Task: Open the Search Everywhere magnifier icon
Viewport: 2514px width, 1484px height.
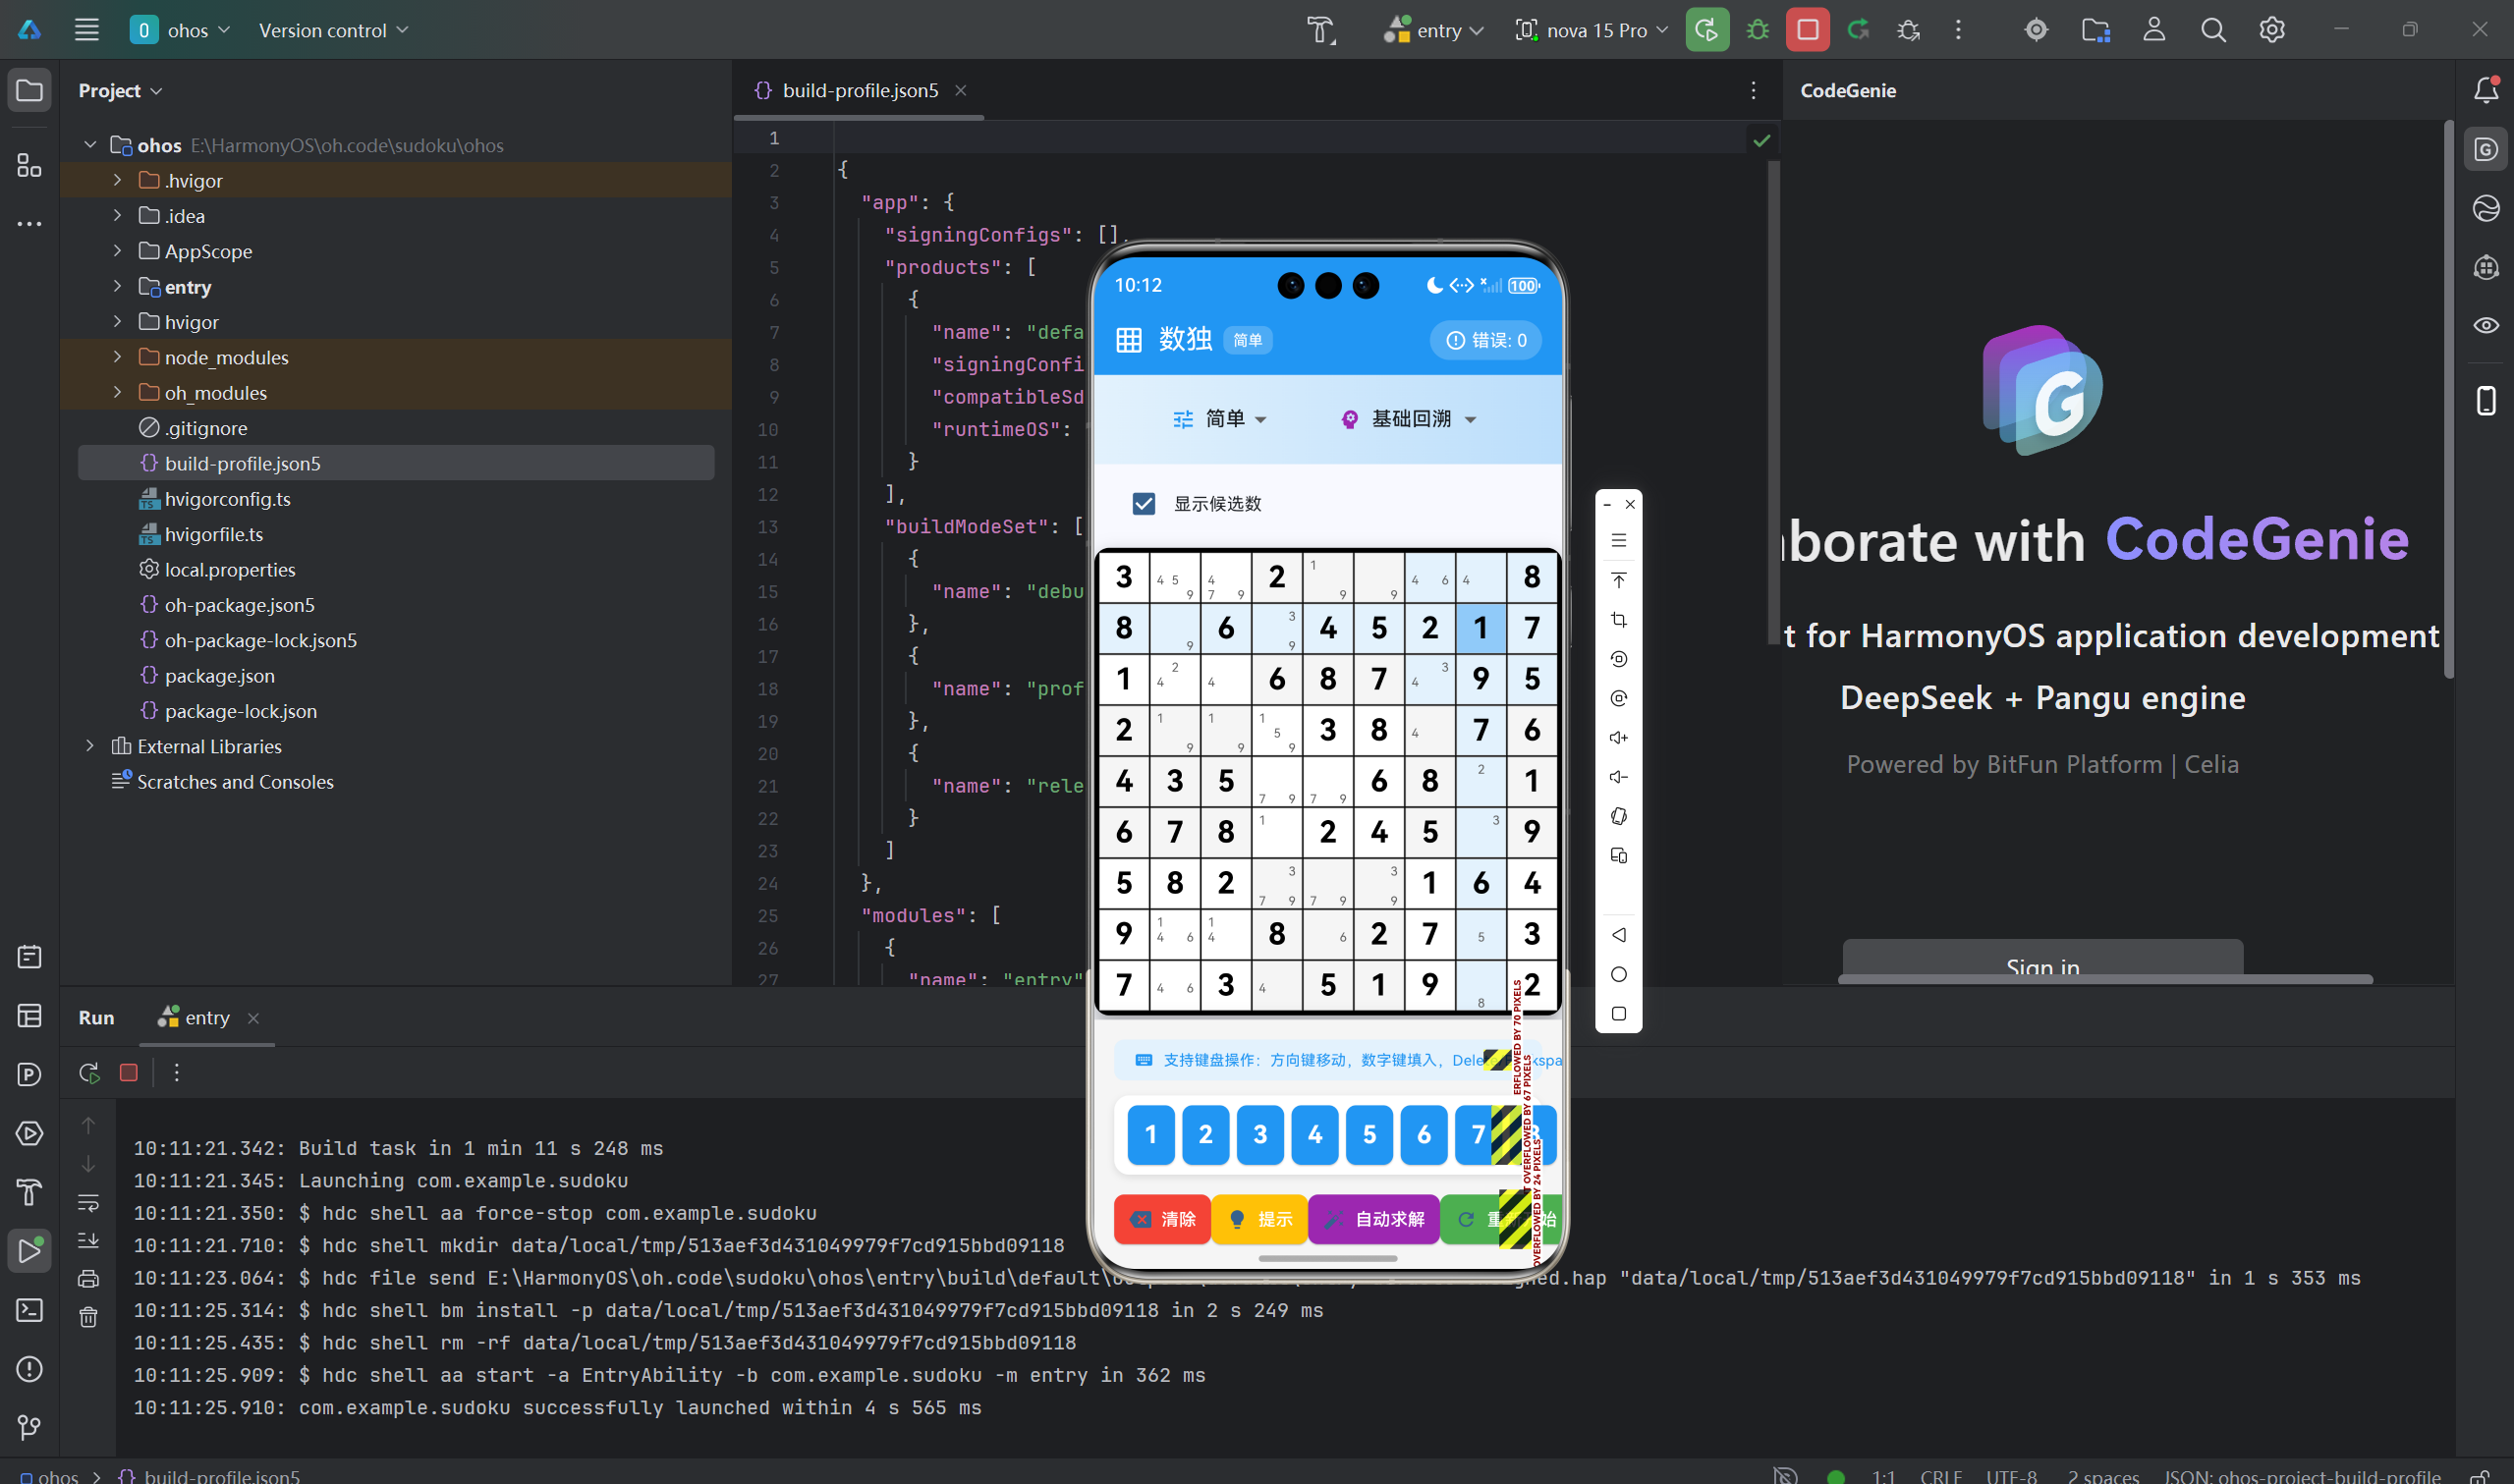Action: pos(2213,30)
